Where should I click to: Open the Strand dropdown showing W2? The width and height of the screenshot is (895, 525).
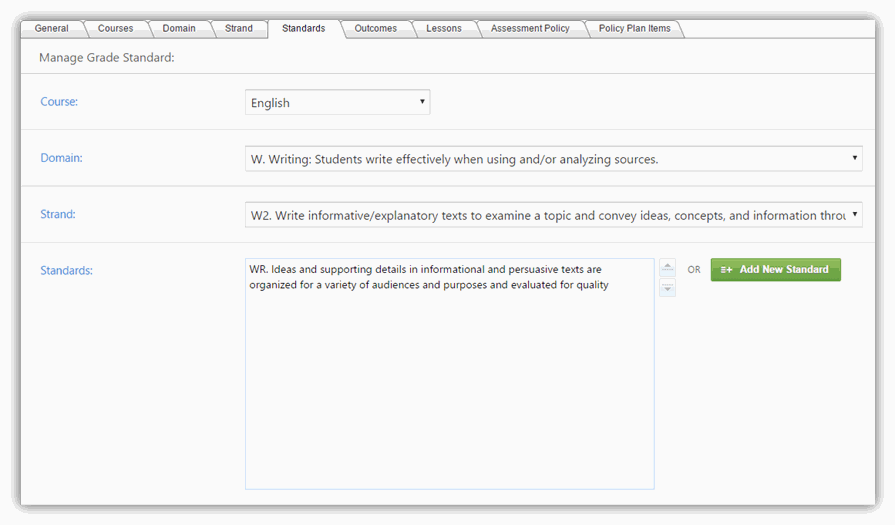553,214
